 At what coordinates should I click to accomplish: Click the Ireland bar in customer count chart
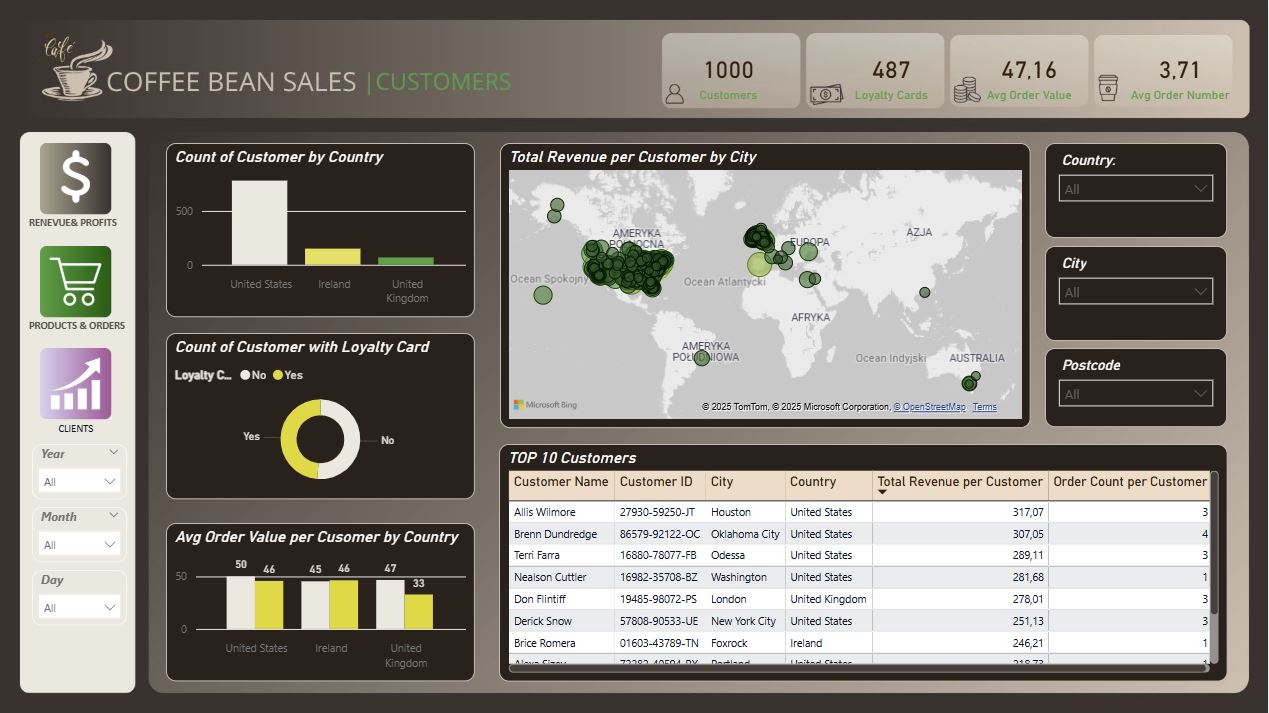click(x=333, y=257)
